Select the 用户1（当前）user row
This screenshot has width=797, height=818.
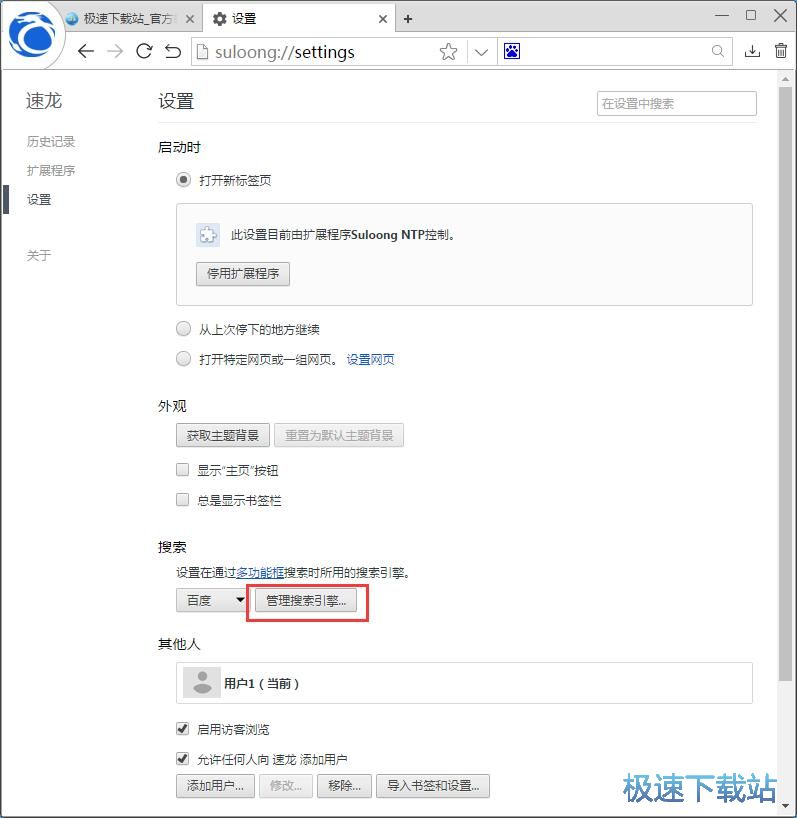pyautogui.click(x=464, y=682)
